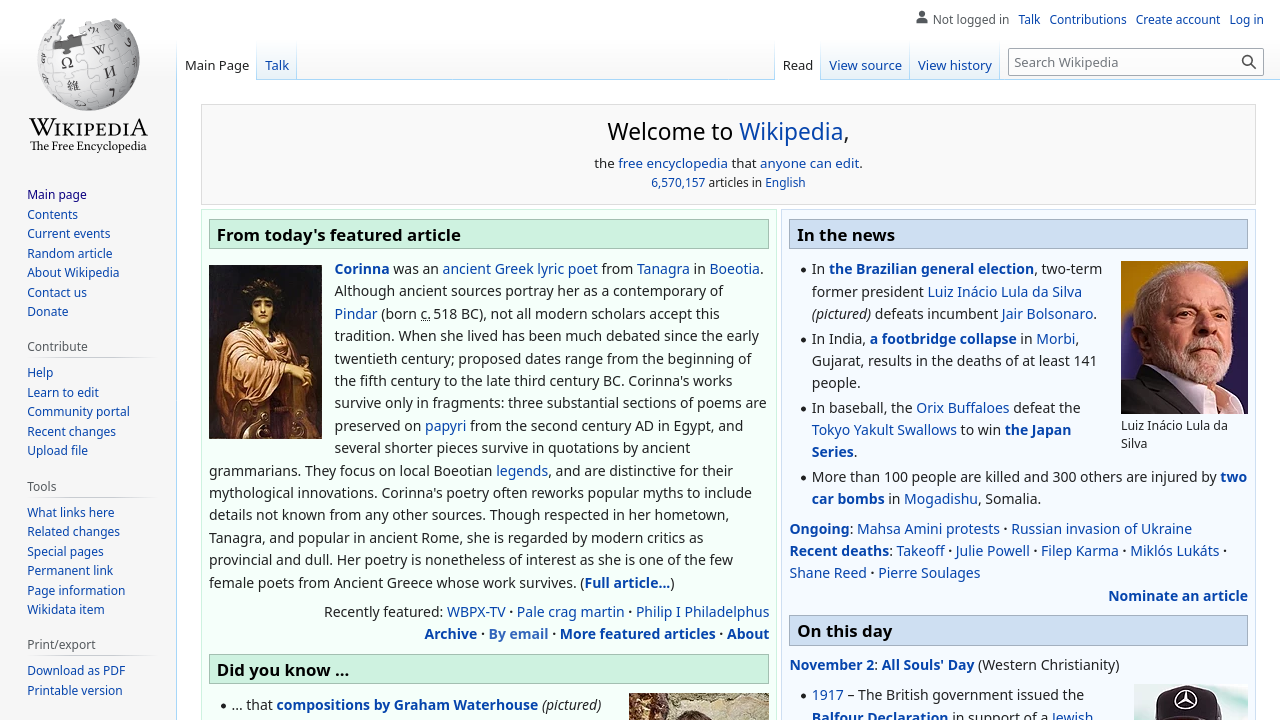Image resolution: width=1280 pixels, height=720 pixels.
Task: Open recently featured WBPX-TV link
Action: click(x=476, y=611)
